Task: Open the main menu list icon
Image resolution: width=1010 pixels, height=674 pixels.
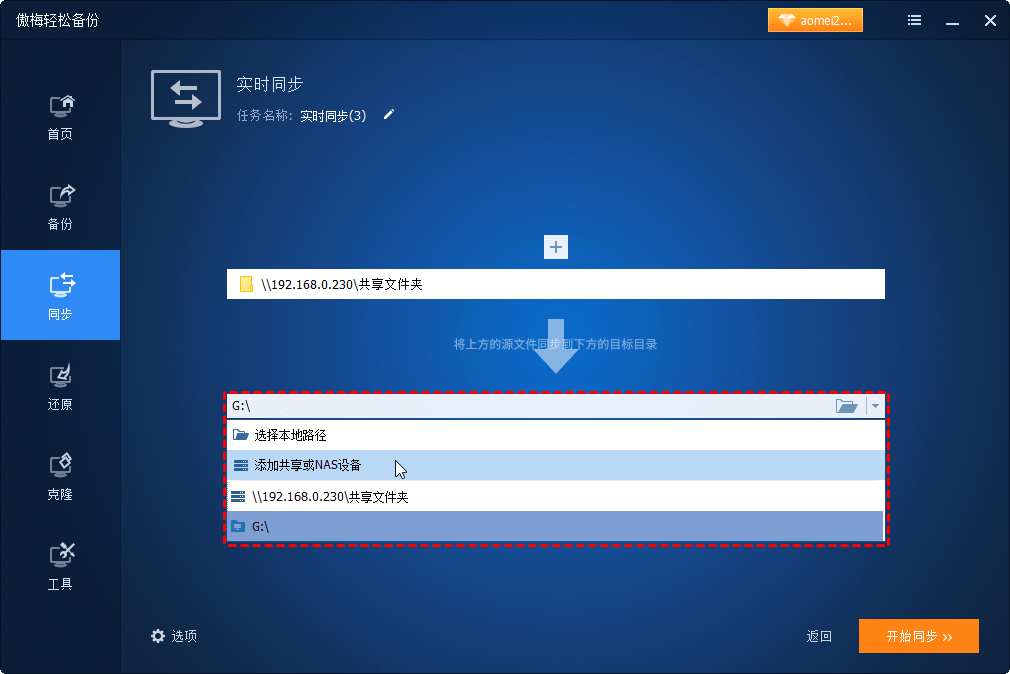Action: coord(914,20)
